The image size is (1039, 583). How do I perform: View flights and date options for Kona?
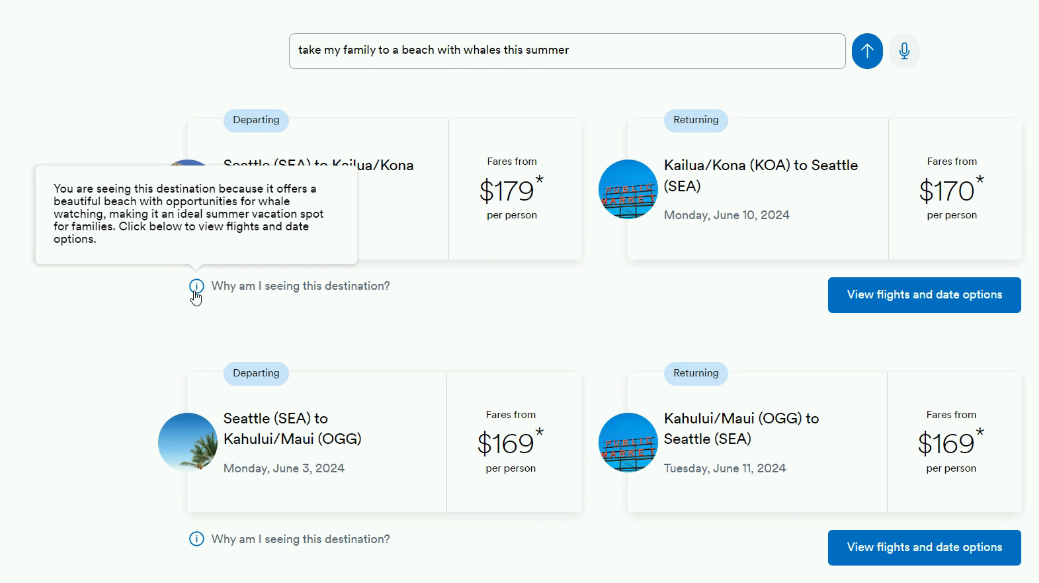click(924, 295)
